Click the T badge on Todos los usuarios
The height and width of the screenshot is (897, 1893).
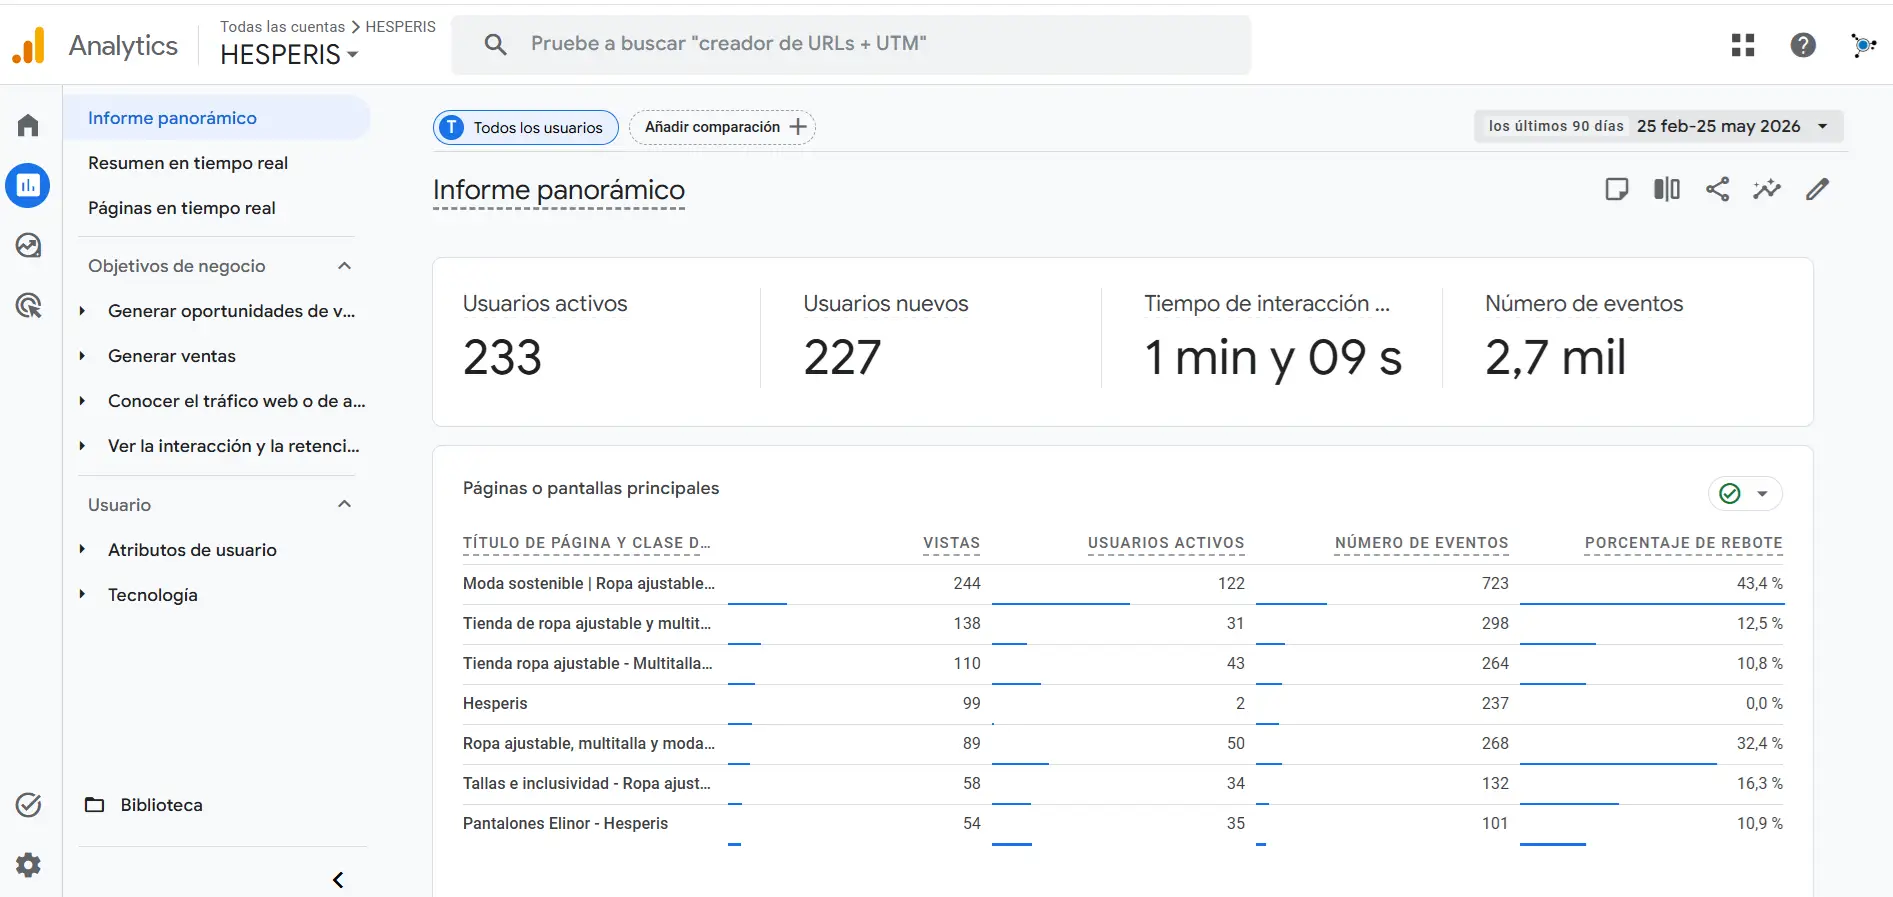[452, 127]
